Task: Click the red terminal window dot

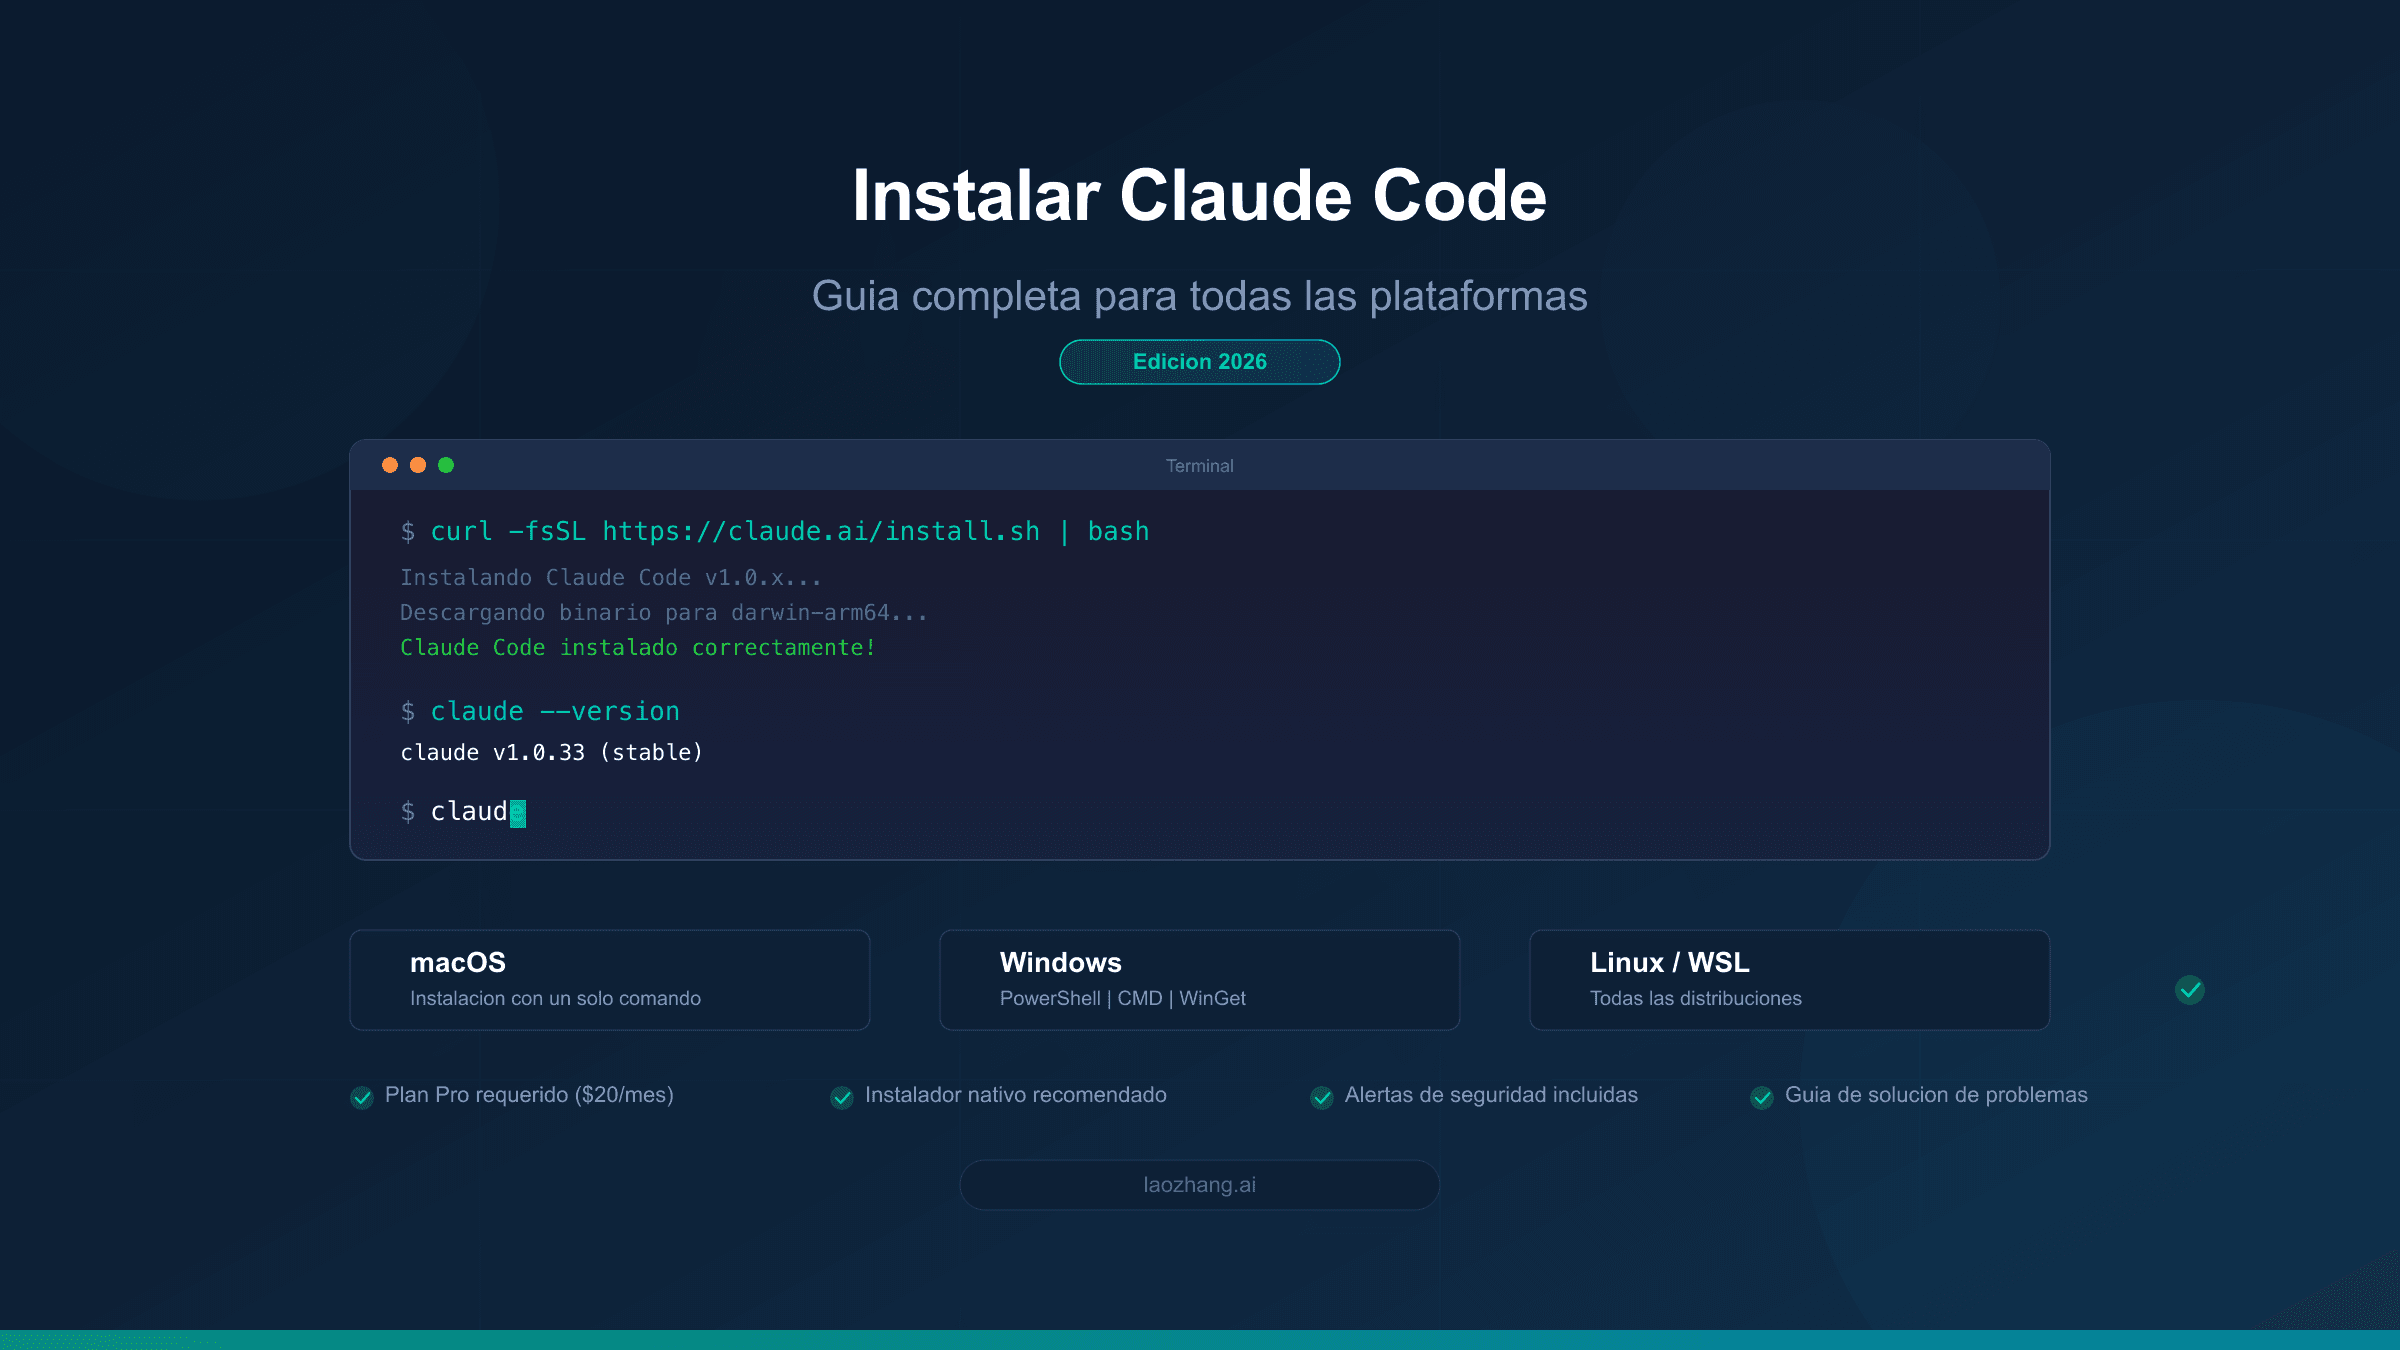Action: [x=390, y=465]
